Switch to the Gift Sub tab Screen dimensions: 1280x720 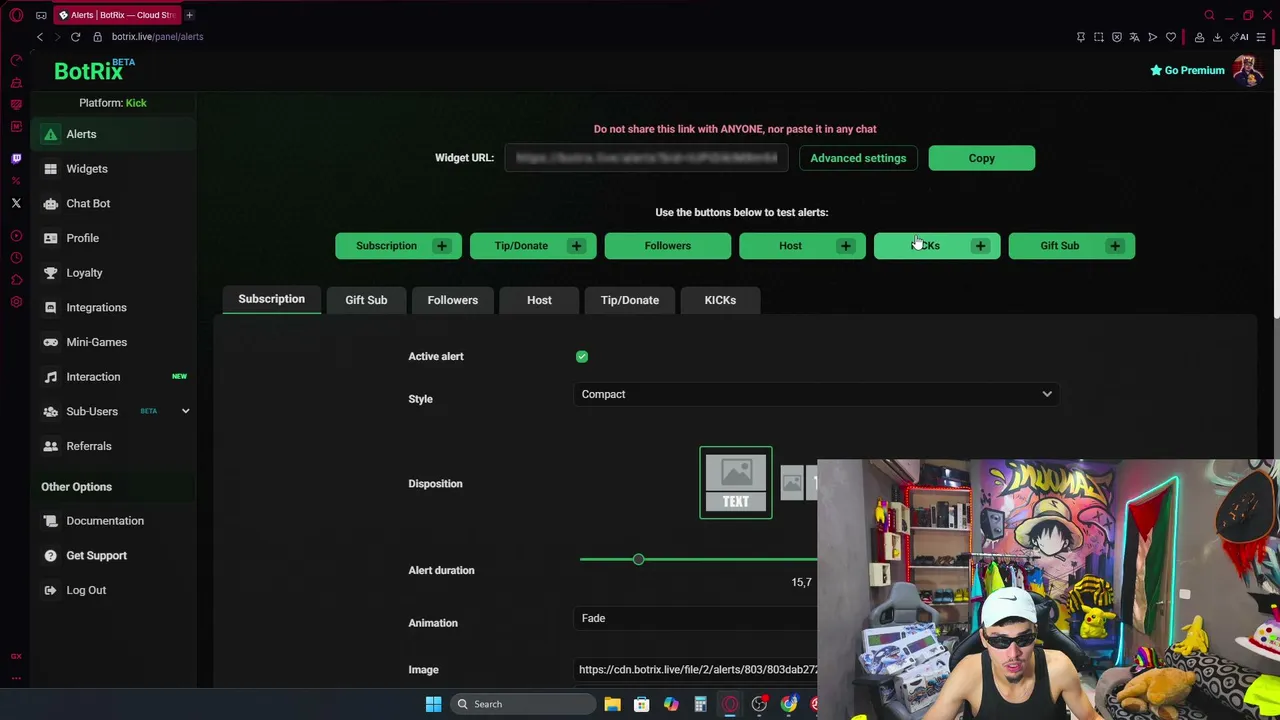pos(366,300)
